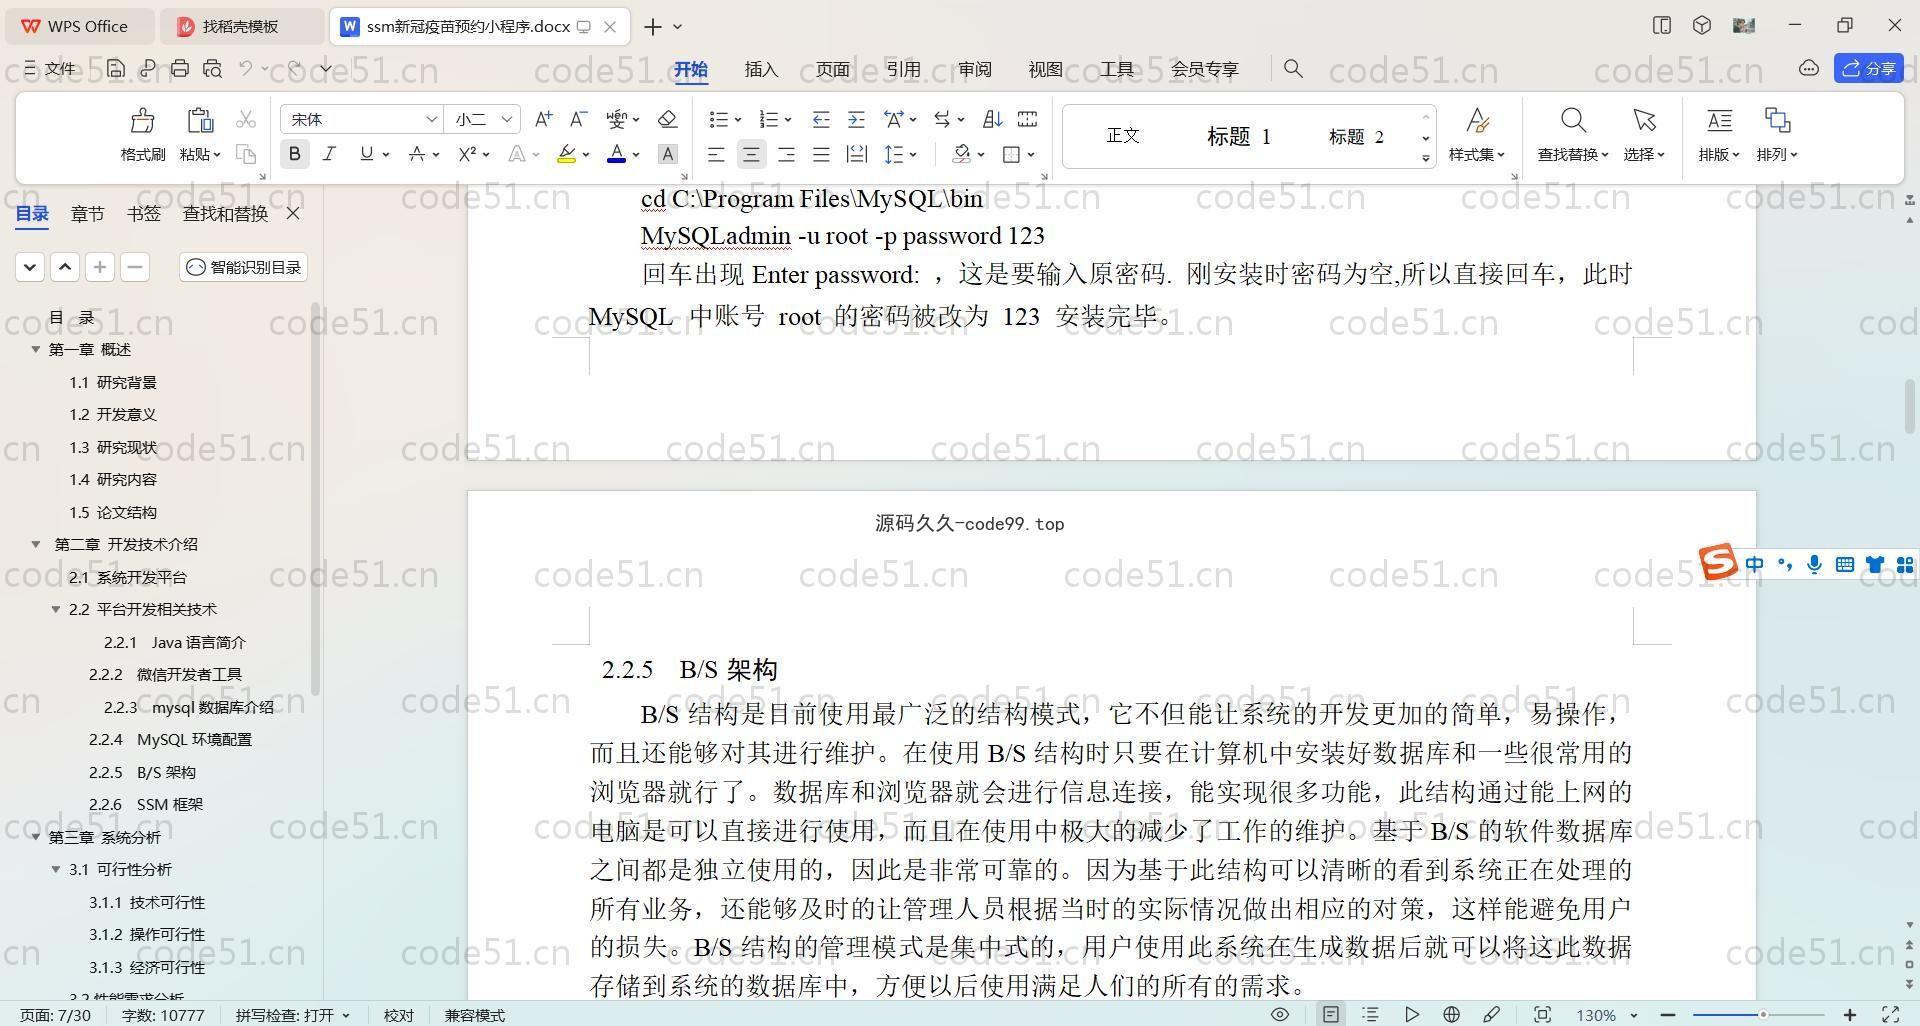The width and height of the screenshot is (1920, 1026).
Task: Align text right
Action: [x=786, y=154]
